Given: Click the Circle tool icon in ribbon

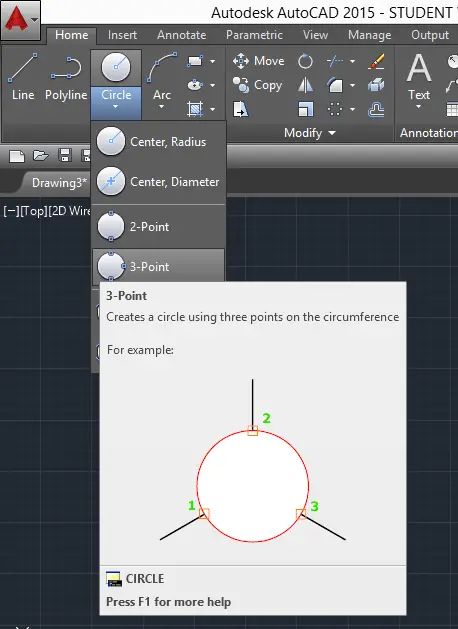Looking at the screenshot, I should click(116, 67).
